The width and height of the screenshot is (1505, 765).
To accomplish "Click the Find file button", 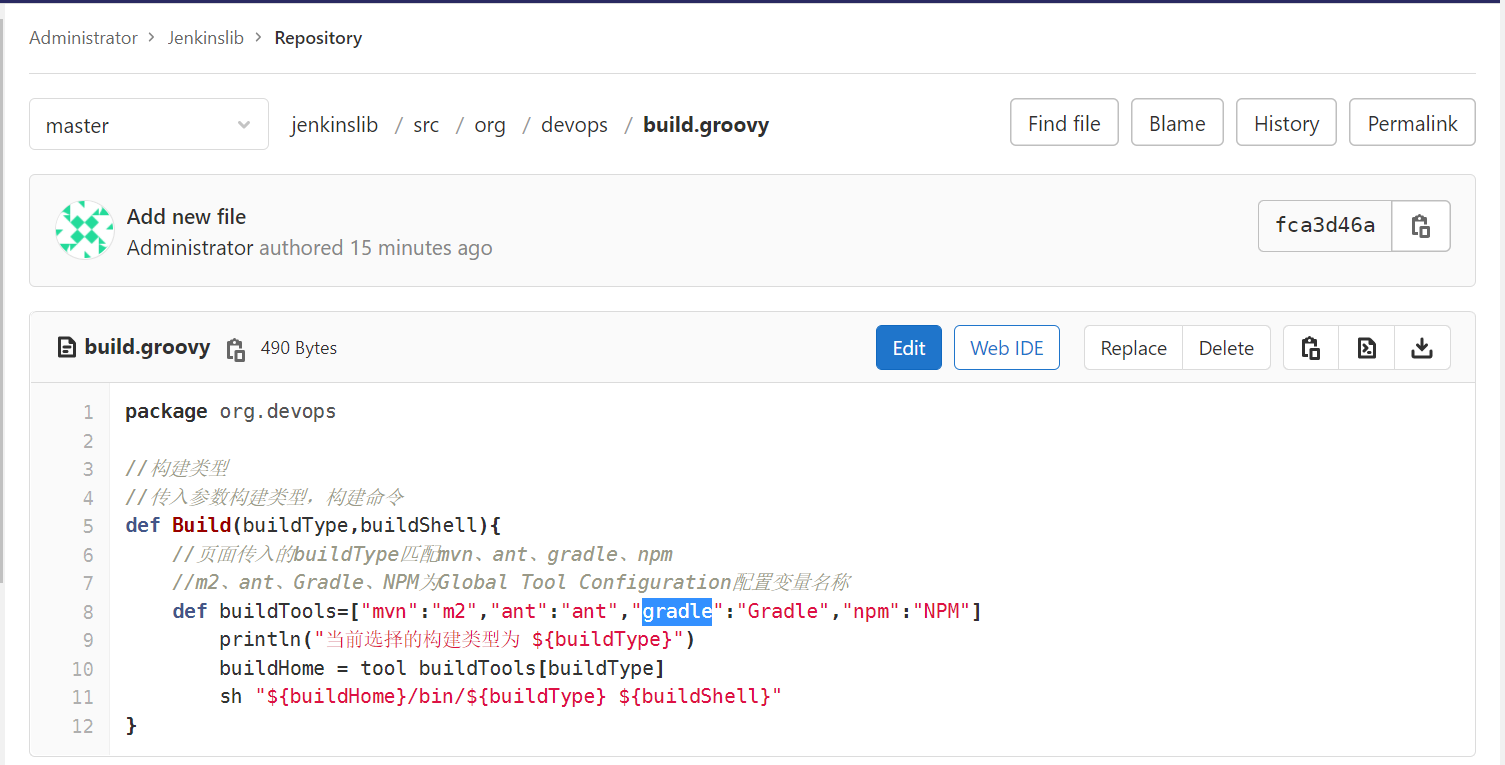I will point(1064,123).
